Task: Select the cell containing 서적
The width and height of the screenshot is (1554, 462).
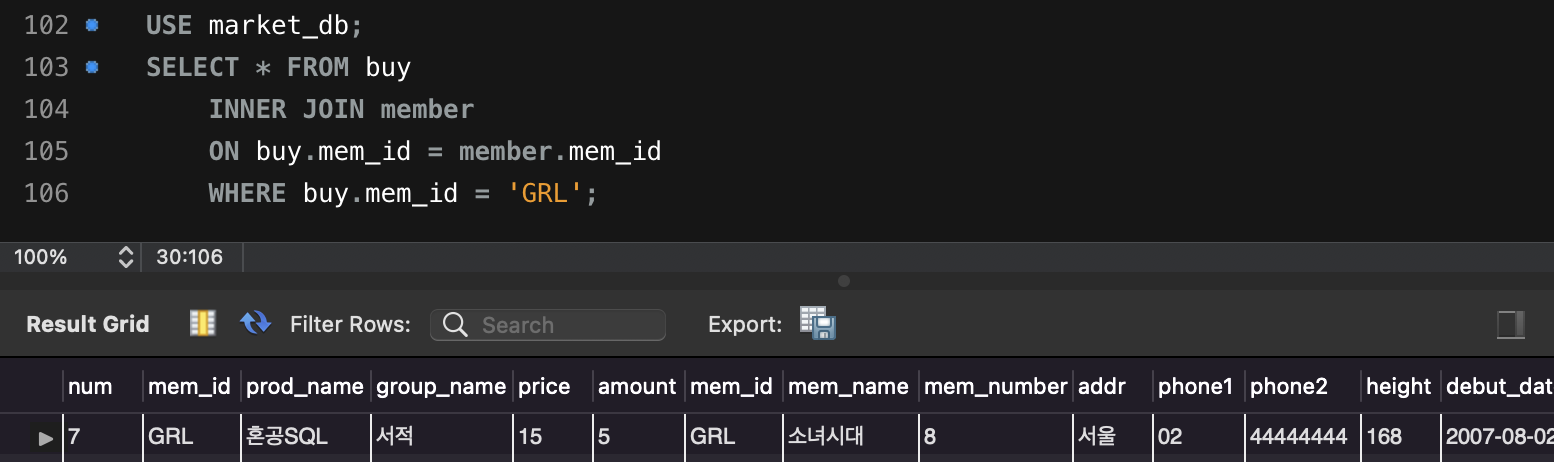Action: 441,437
